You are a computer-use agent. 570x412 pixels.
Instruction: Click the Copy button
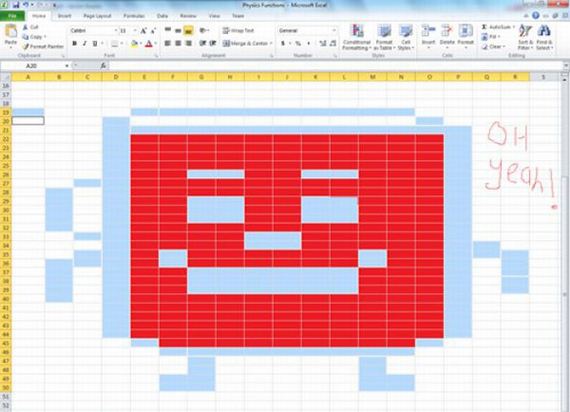click(x=32, y=37)
